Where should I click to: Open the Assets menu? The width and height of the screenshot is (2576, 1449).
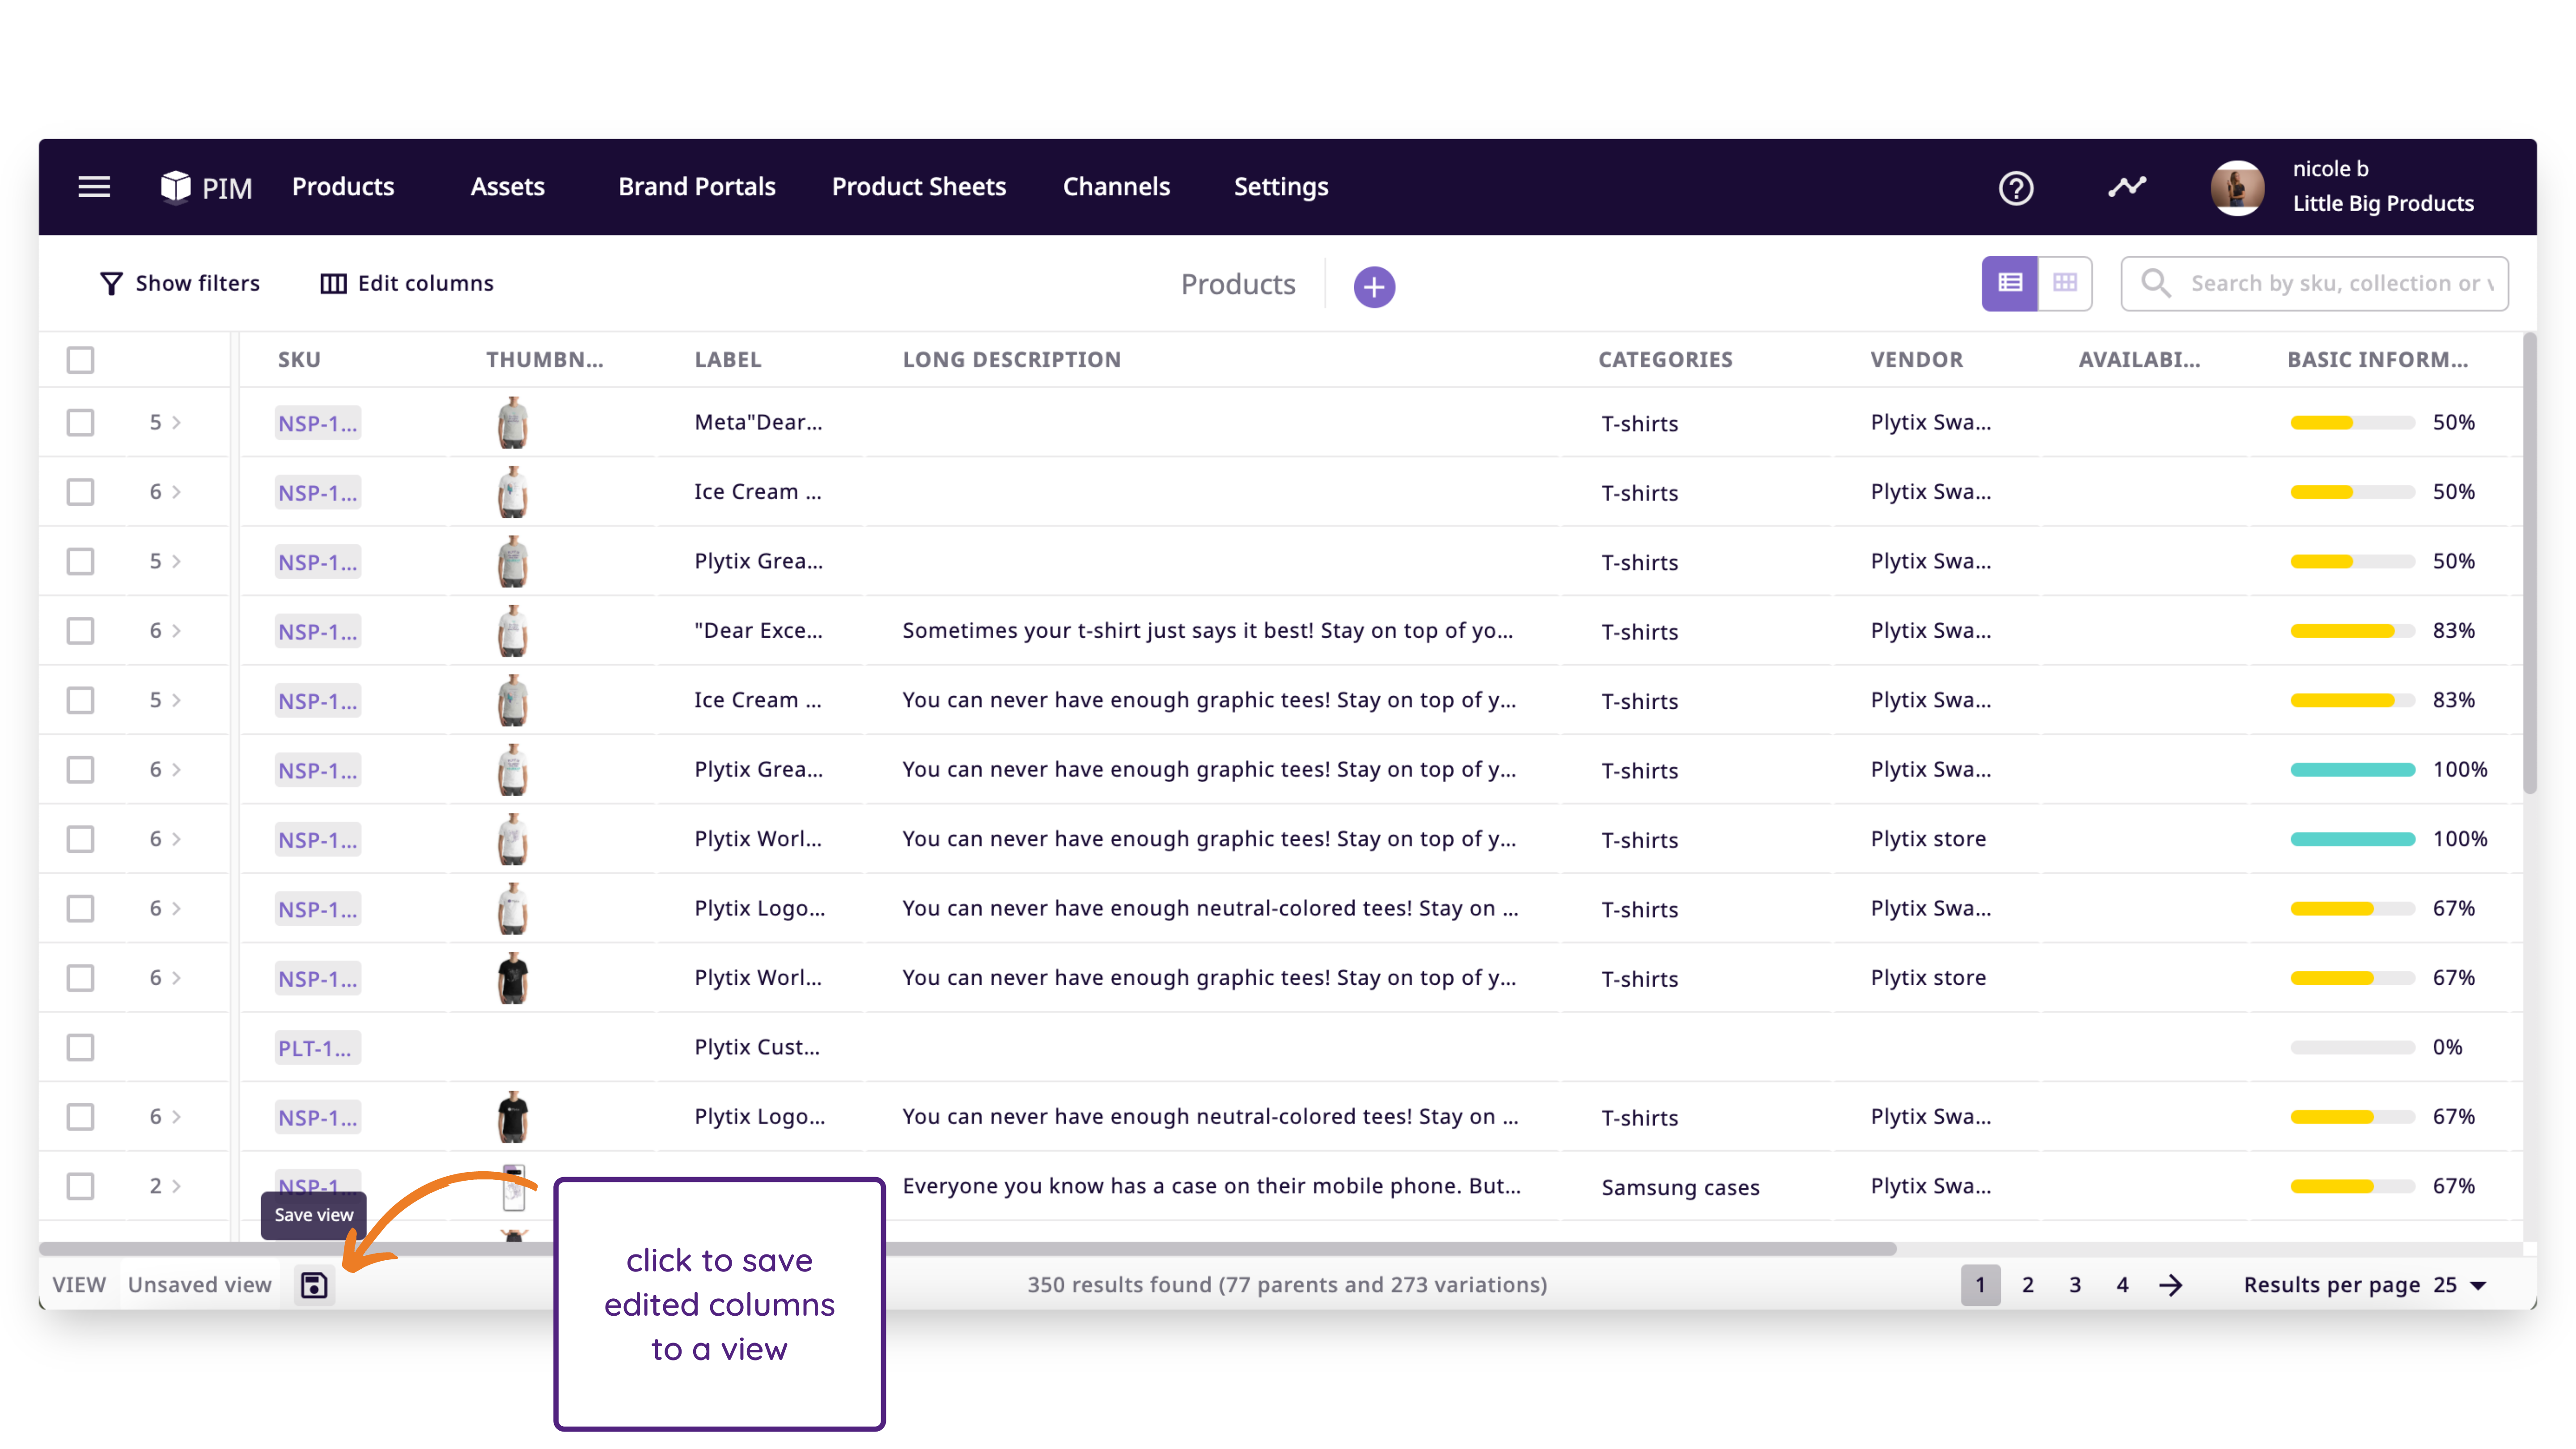507,187
